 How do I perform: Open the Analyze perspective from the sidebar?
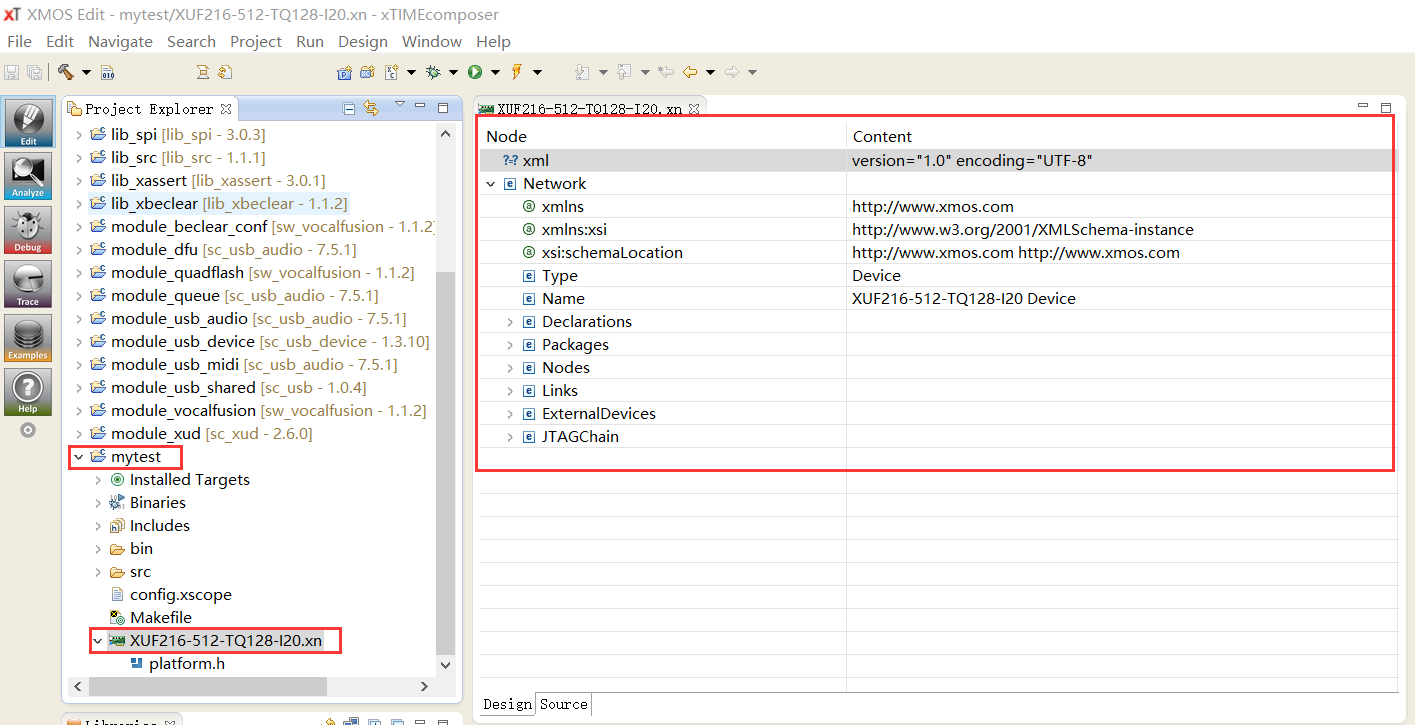tap(27, 176)
